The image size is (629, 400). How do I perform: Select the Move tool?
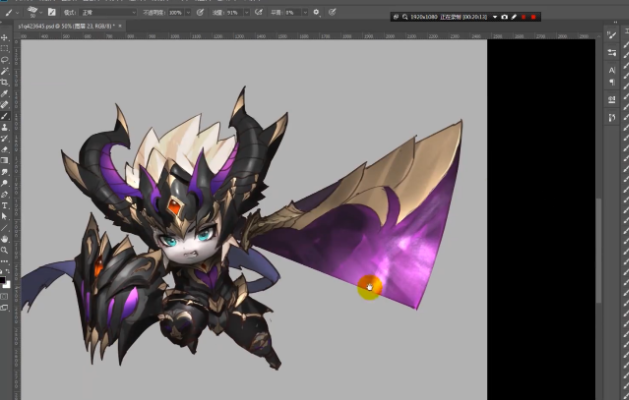click(4, 37)
